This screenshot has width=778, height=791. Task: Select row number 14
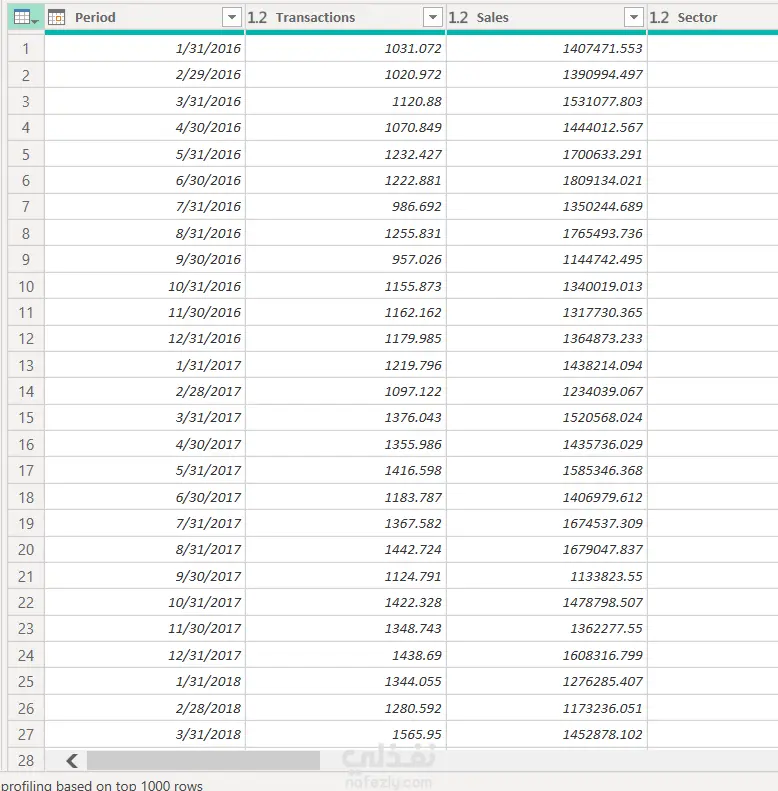pos(26,391)
